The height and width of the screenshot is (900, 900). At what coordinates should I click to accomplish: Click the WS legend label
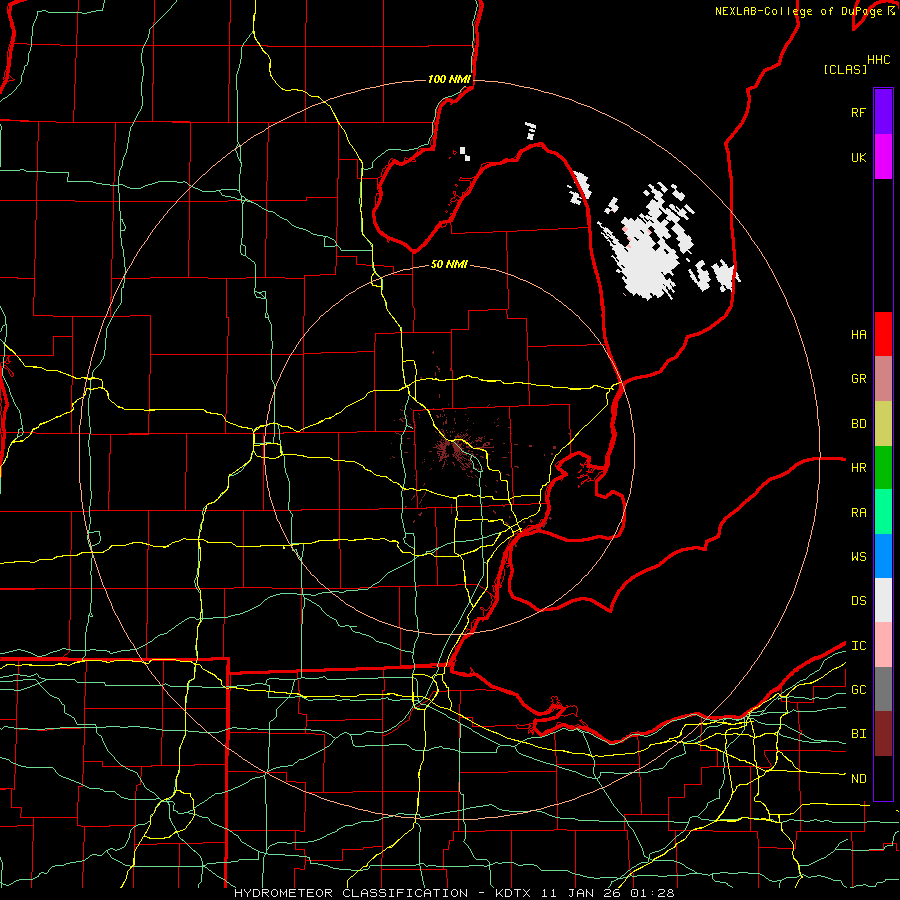point(859,557)
